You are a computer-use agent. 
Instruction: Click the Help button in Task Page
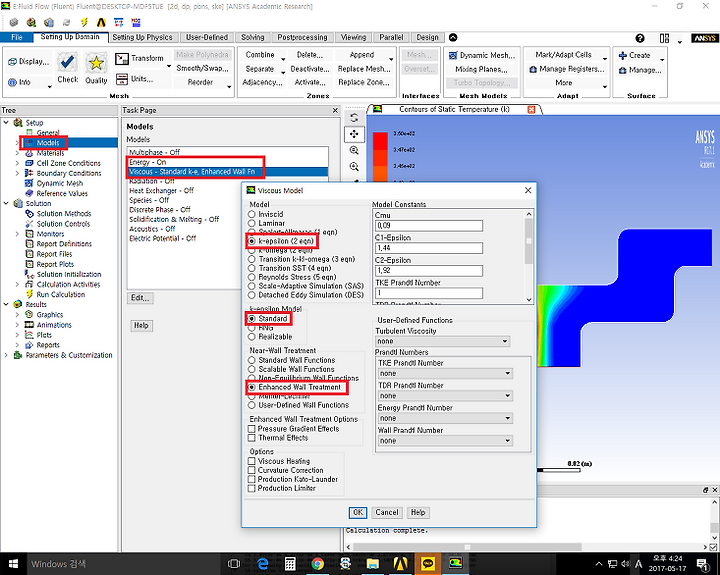141,326
